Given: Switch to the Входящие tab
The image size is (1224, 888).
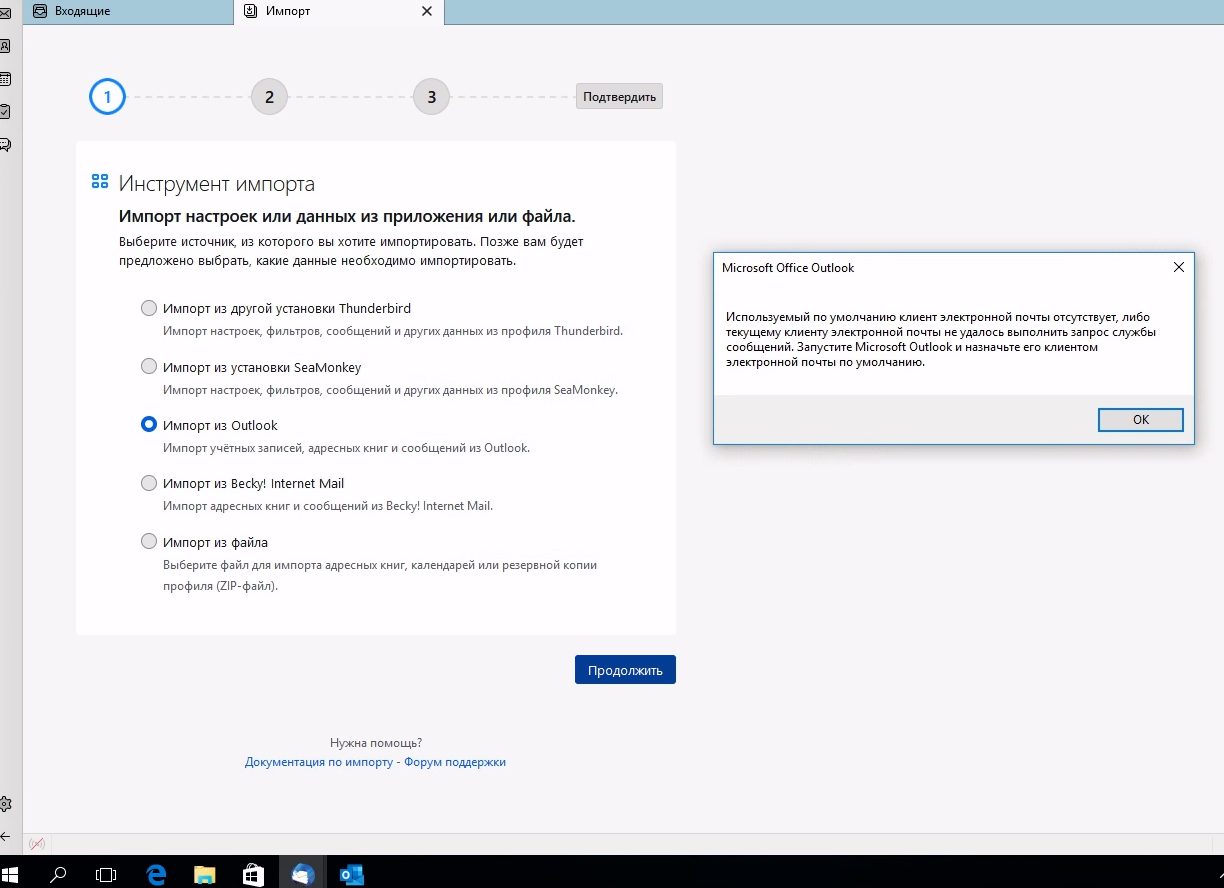Looking at the screenshot, I should click(x=126, y=11).
